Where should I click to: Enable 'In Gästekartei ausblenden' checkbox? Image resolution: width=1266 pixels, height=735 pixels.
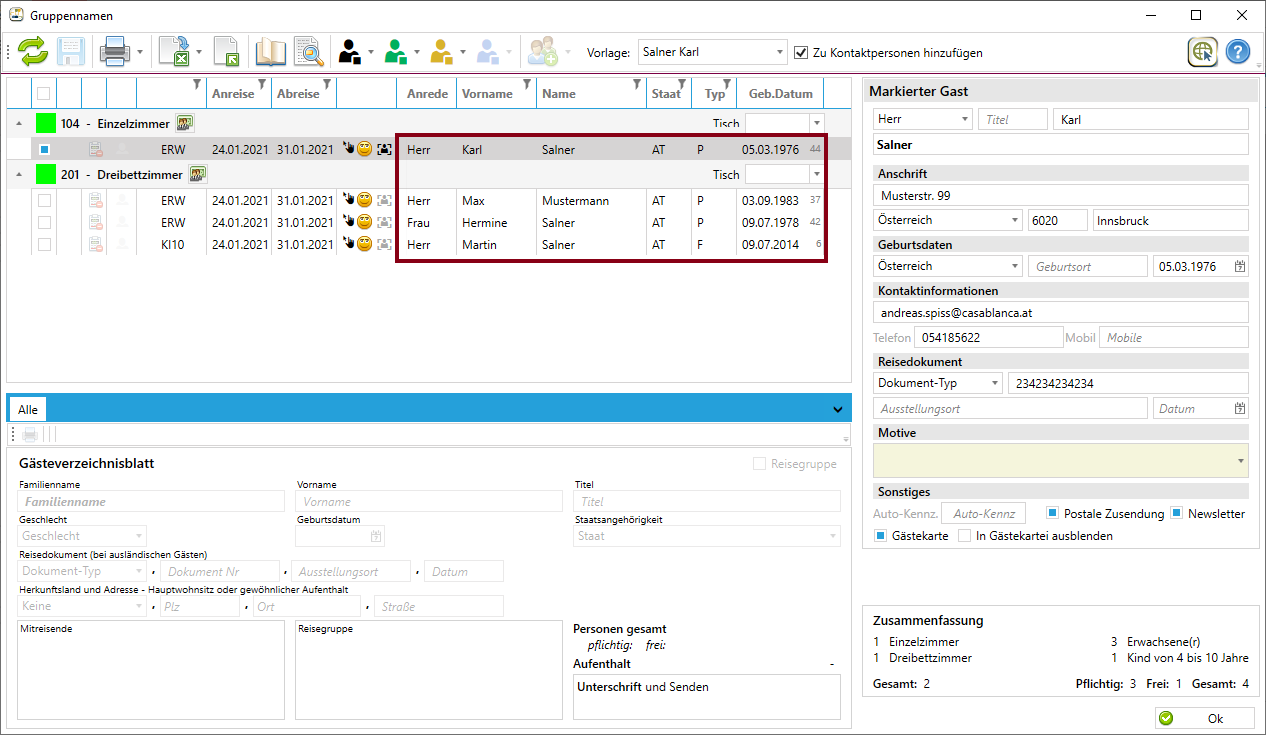pos(965,535)
